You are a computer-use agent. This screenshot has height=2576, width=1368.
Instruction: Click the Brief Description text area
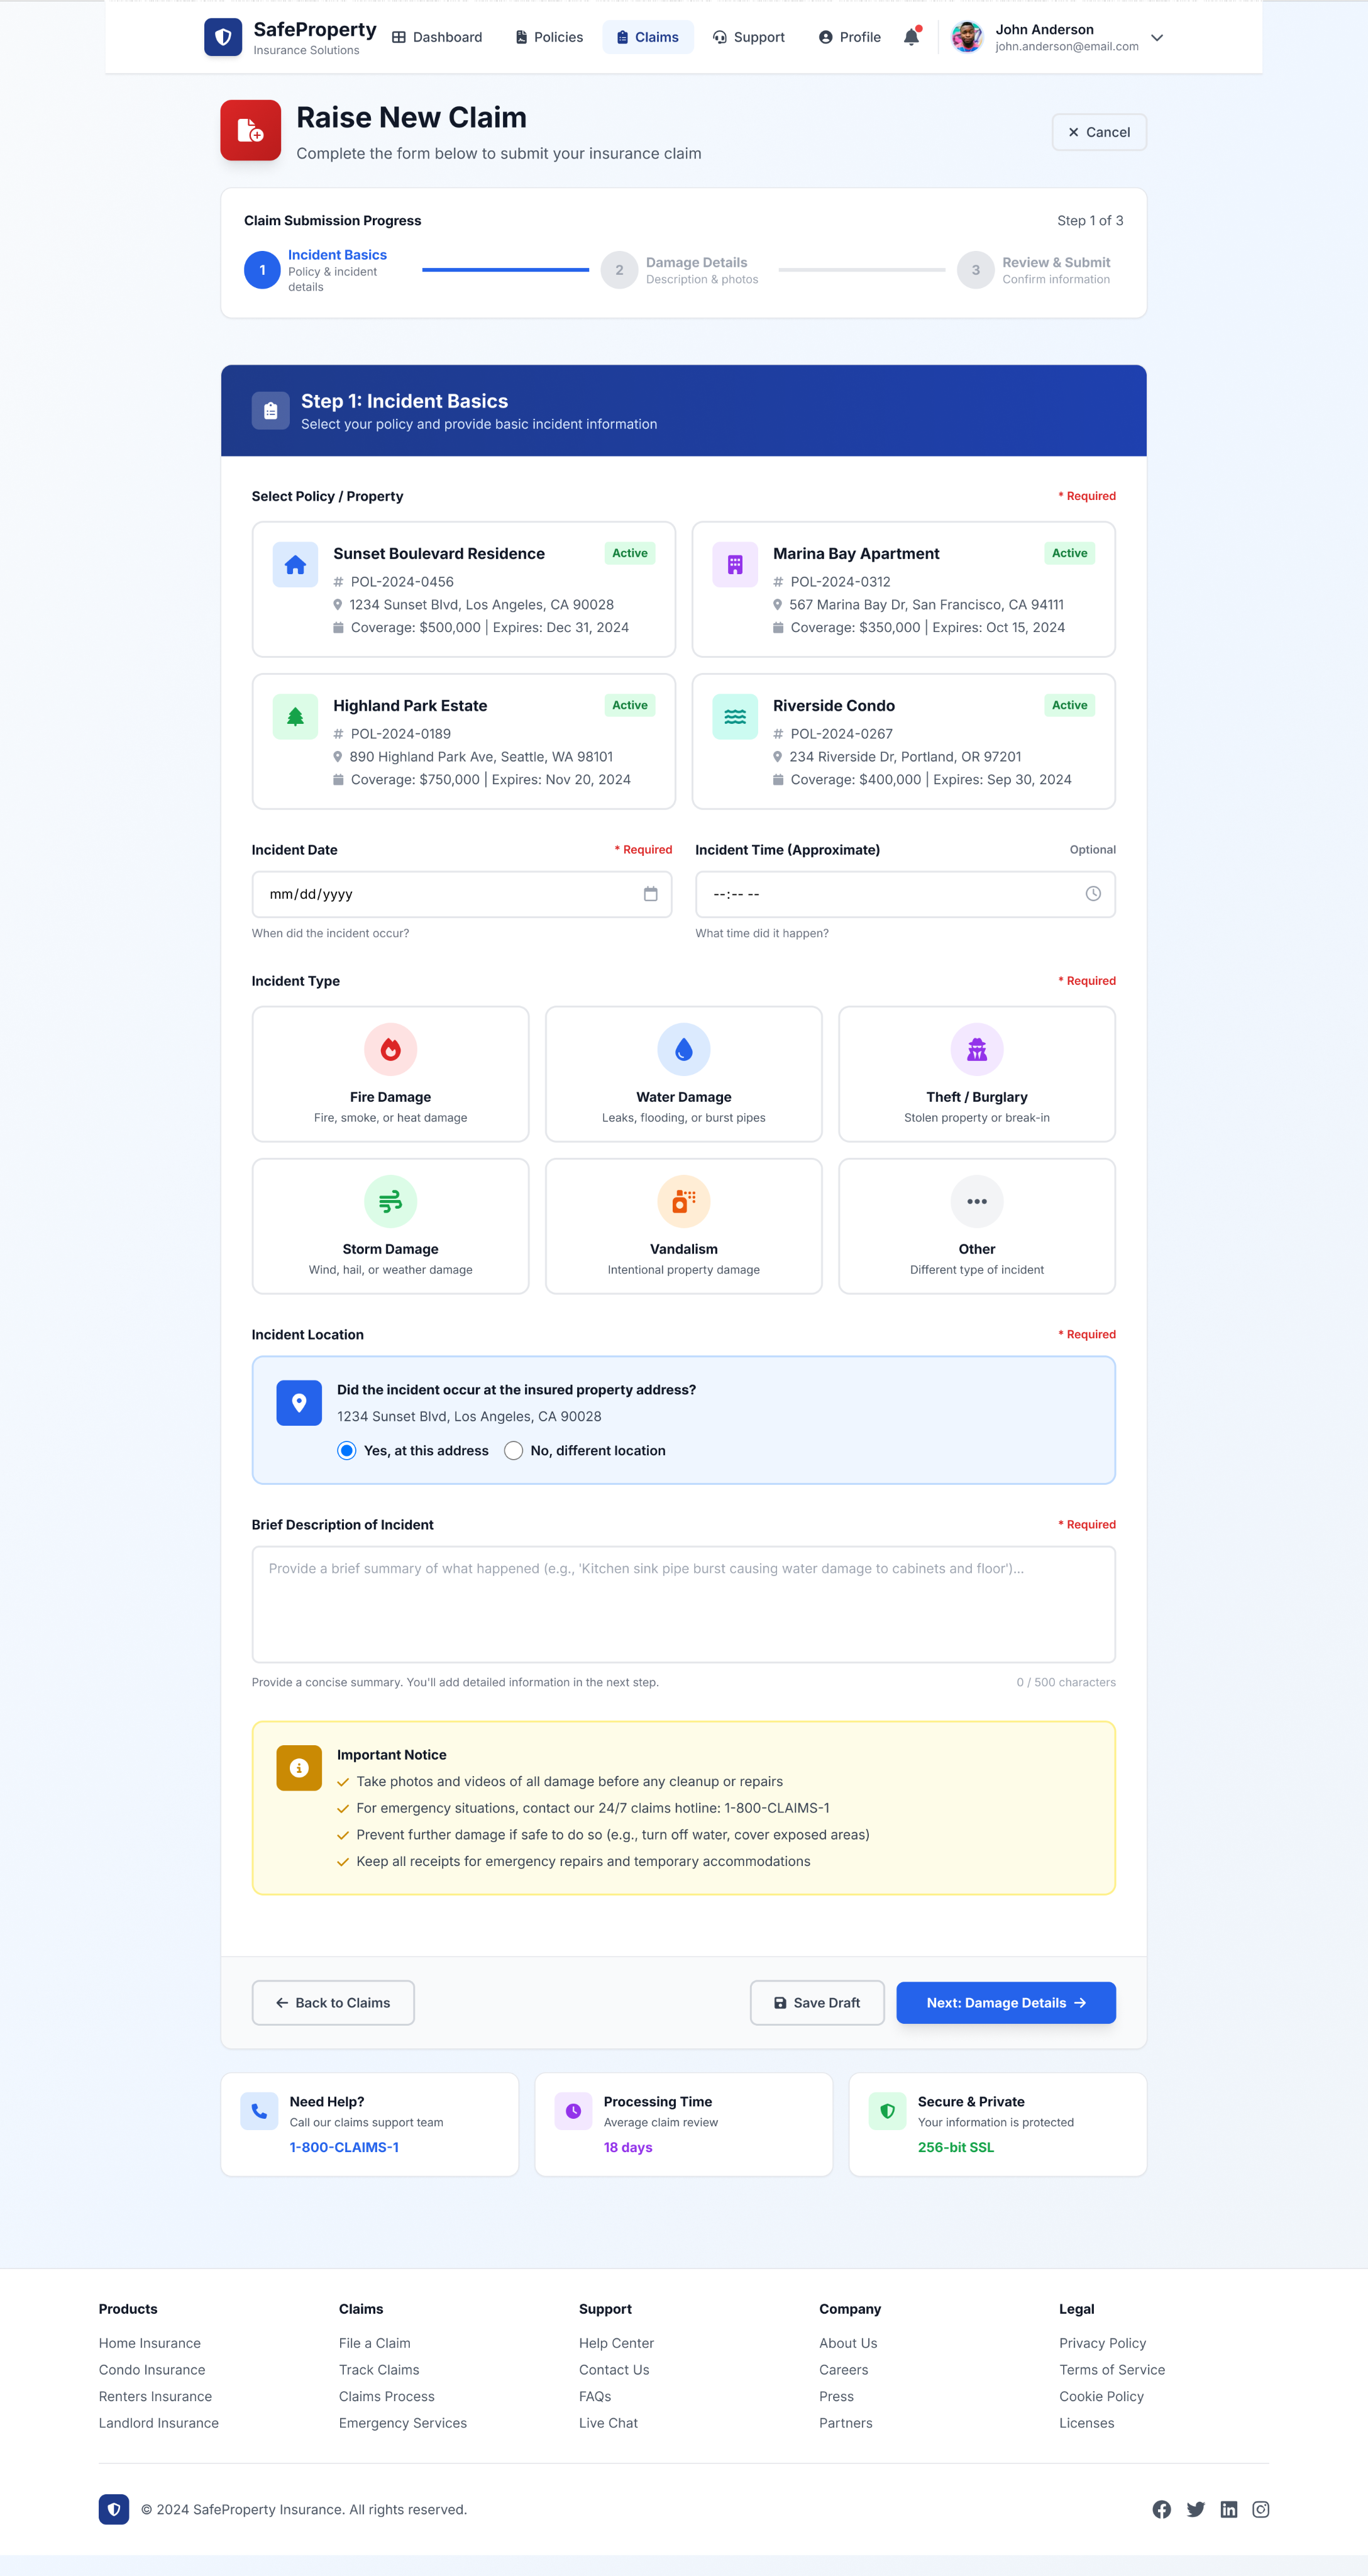click(684, 1605)
